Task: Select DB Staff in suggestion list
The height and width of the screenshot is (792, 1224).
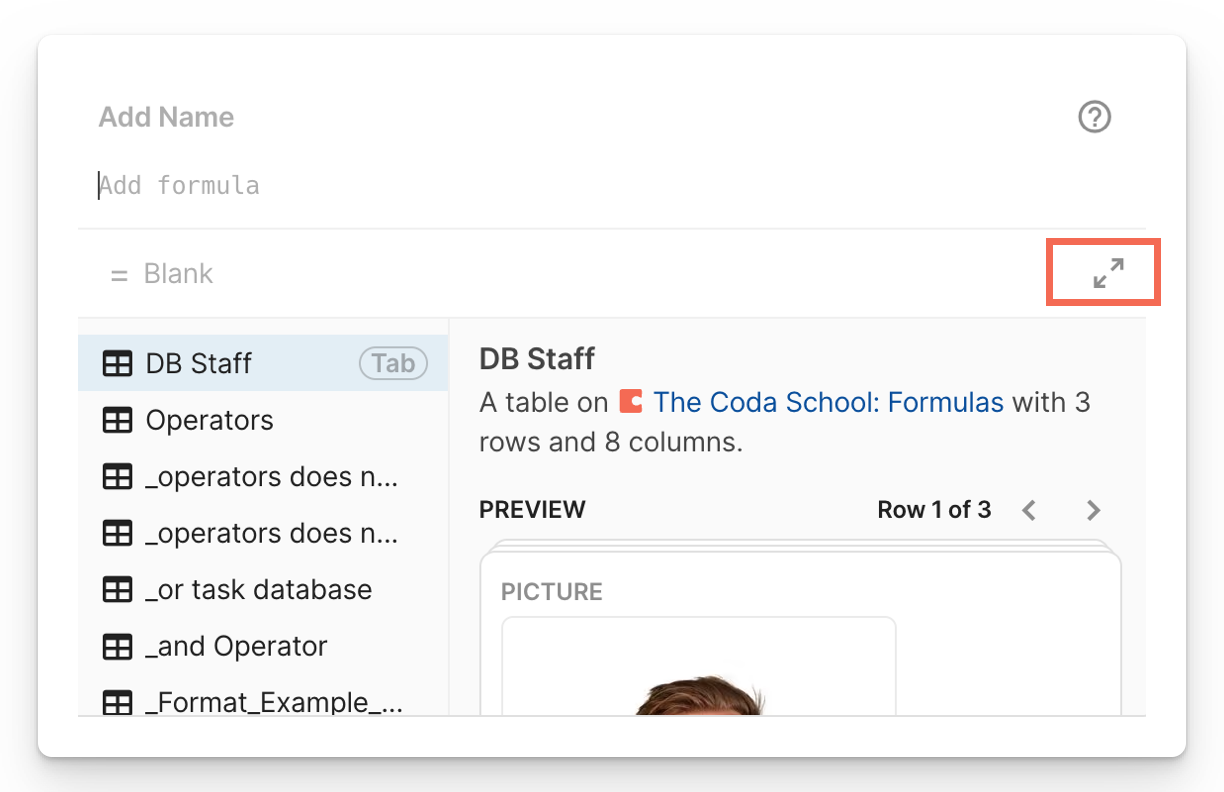Action: [199, 364]
